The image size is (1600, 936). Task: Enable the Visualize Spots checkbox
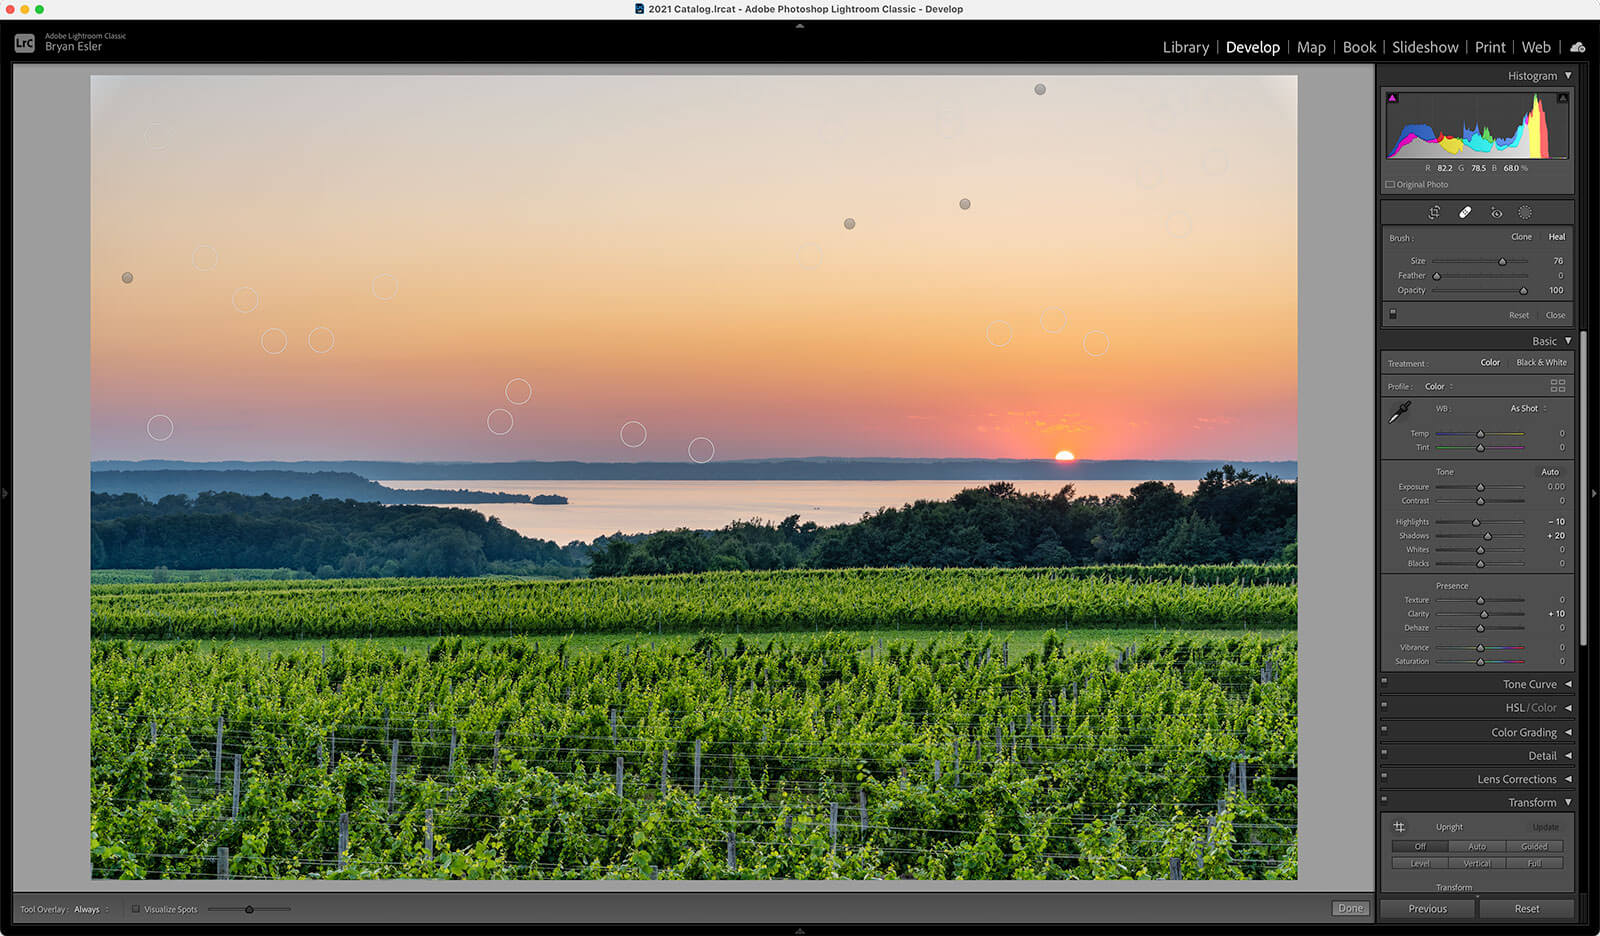tap(136, 909)
